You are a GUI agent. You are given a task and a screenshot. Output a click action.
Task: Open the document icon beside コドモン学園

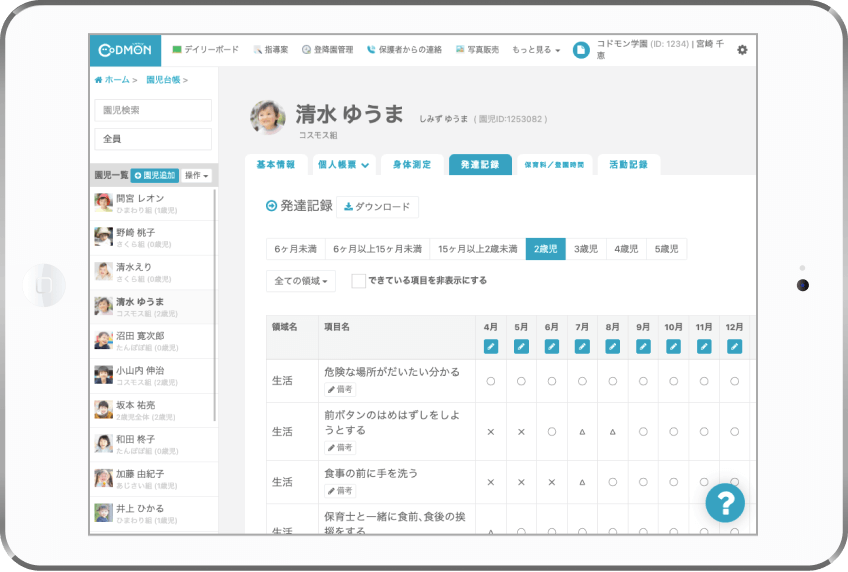(x=581, y=49)
